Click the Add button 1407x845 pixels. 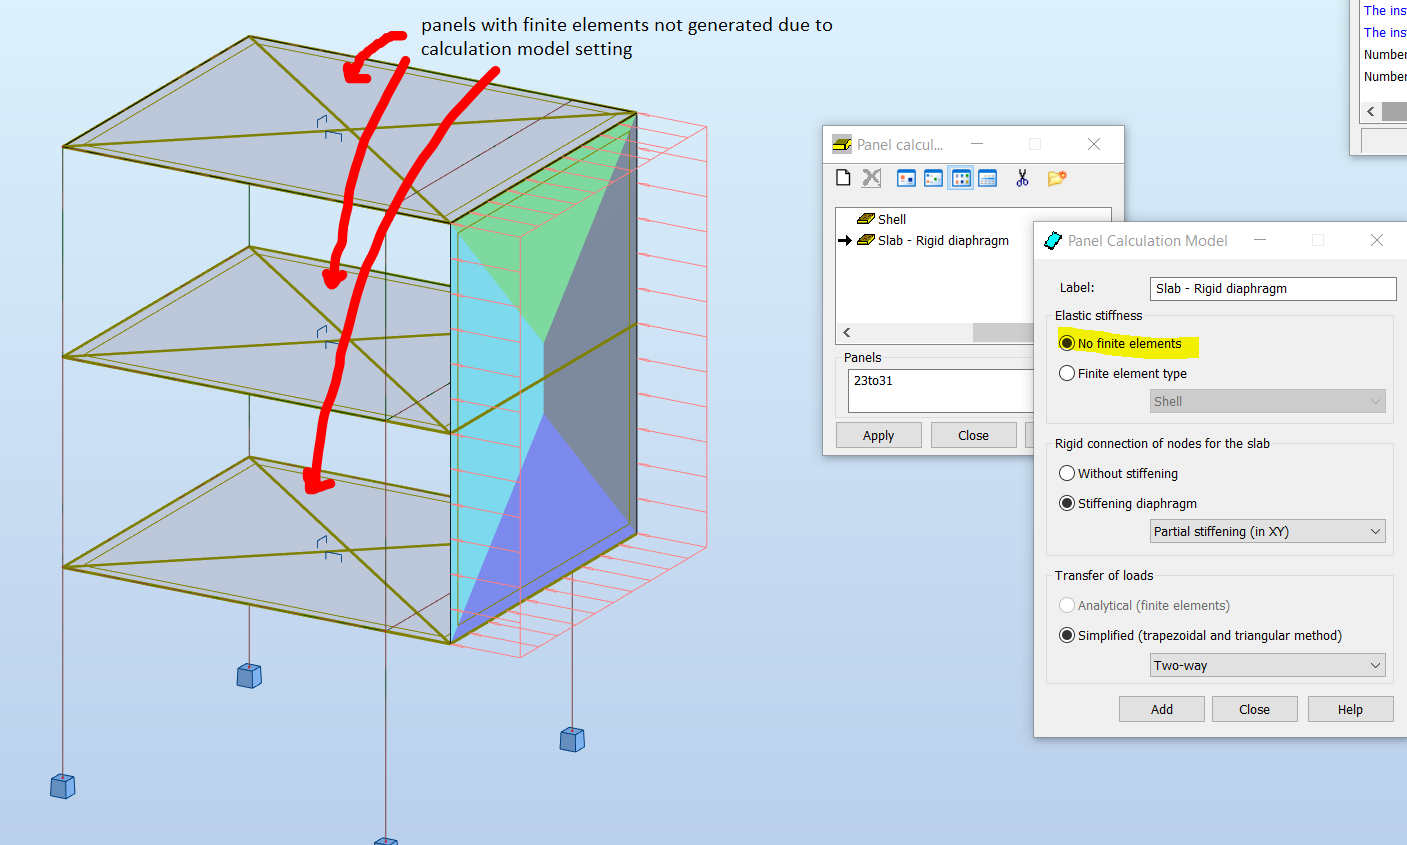(1161, 708)
